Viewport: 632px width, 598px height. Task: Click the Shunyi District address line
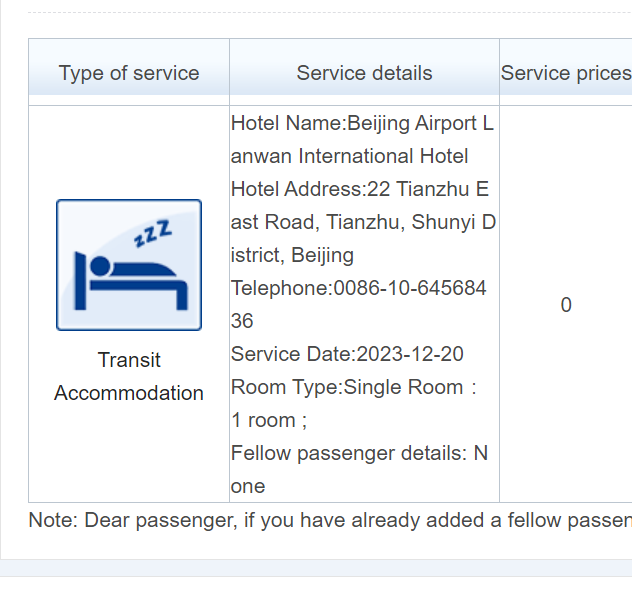pyautogui.click(x=363, y=222)
